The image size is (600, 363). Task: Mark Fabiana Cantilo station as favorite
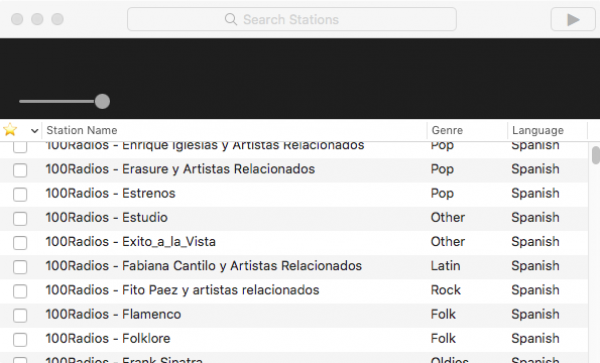click(20, 267)
